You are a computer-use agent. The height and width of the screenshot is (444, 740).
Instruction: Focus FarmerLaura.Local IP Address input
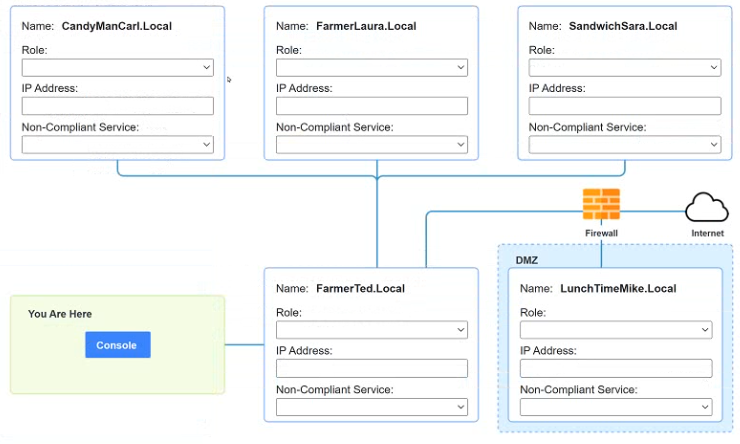tap(372, 106)
